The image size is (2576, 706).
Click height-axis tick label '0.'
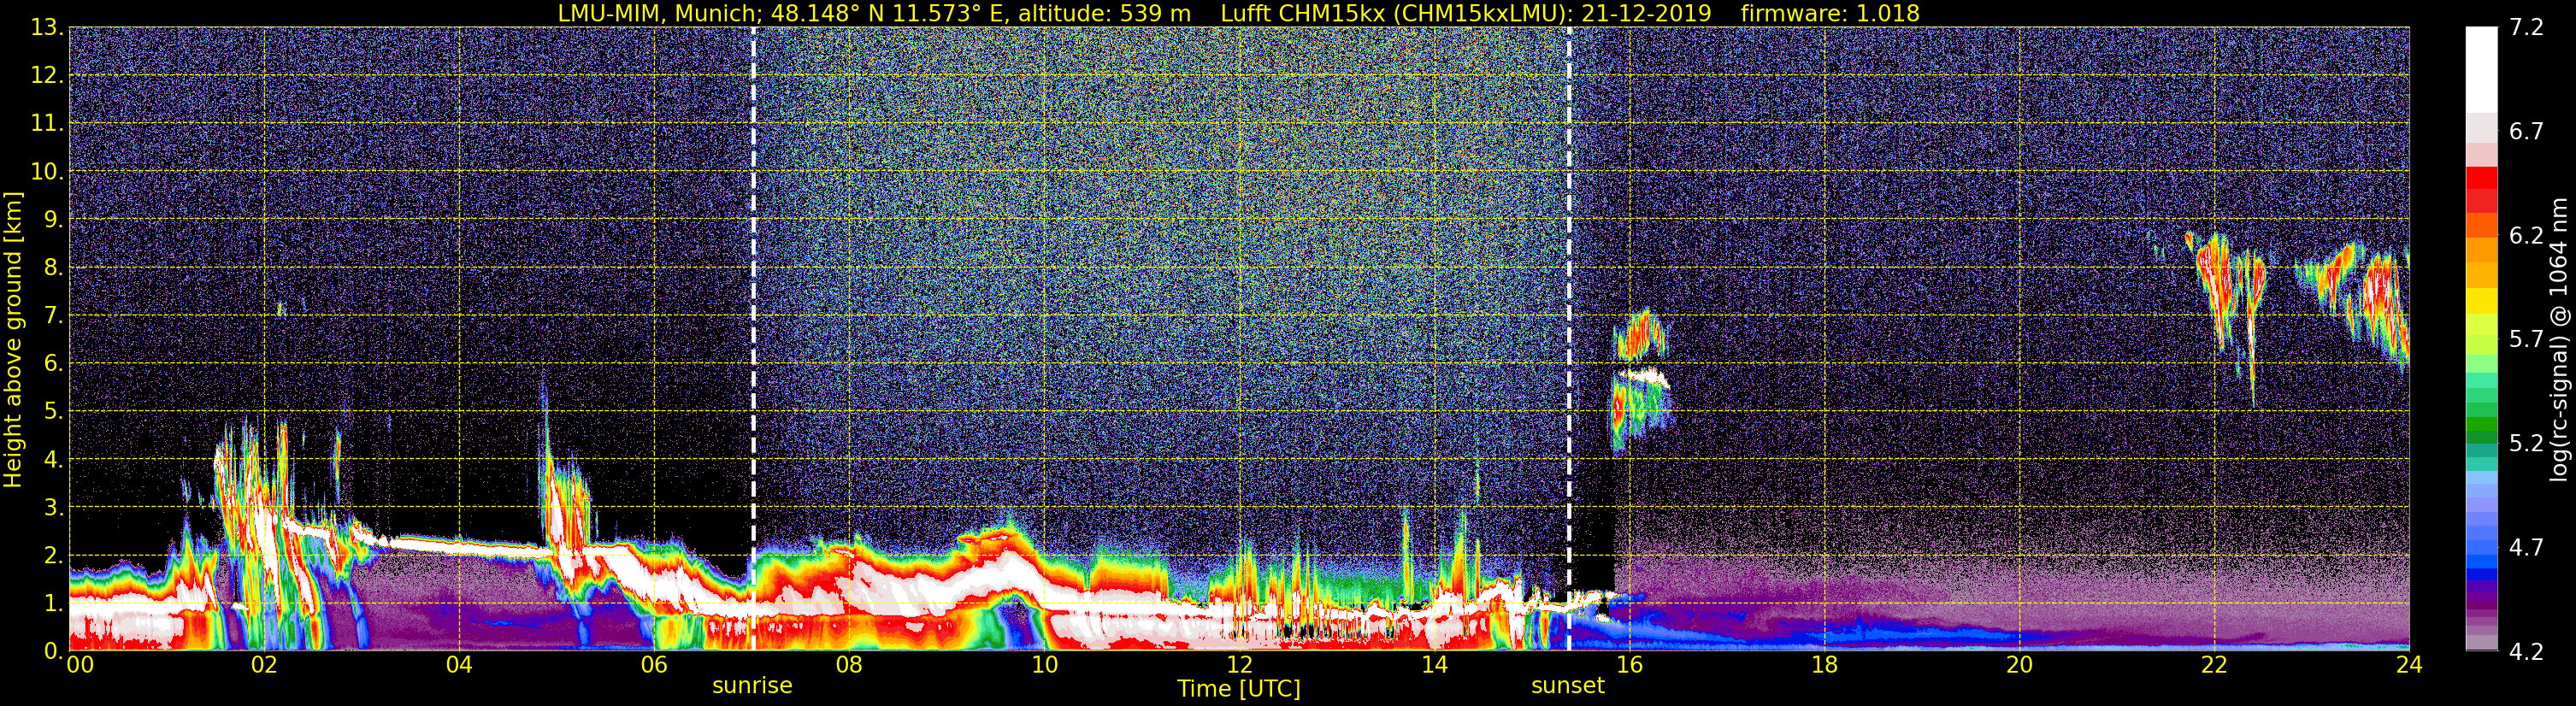[54, 651]
